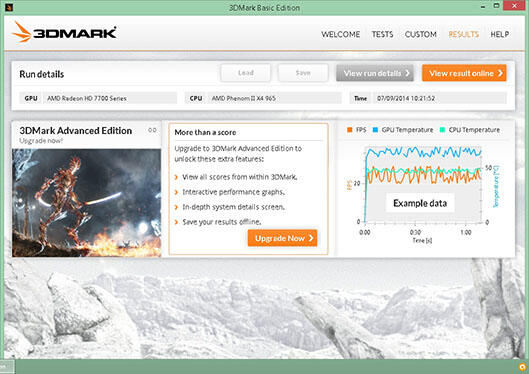Click the orange icon in the bottom-right corner
529x374 pixels.
[x=523, y=367]
